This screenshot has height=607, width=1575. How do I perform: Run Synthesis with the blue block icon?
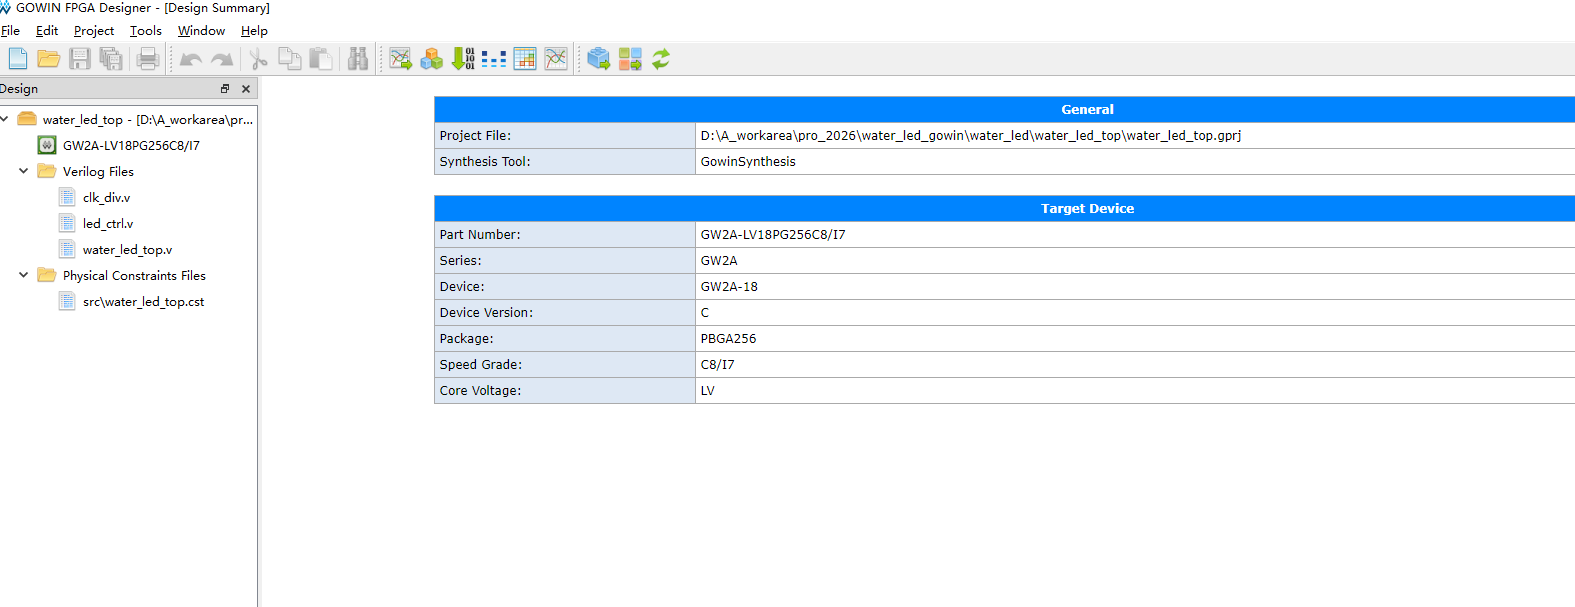click(x=599, y=59)
